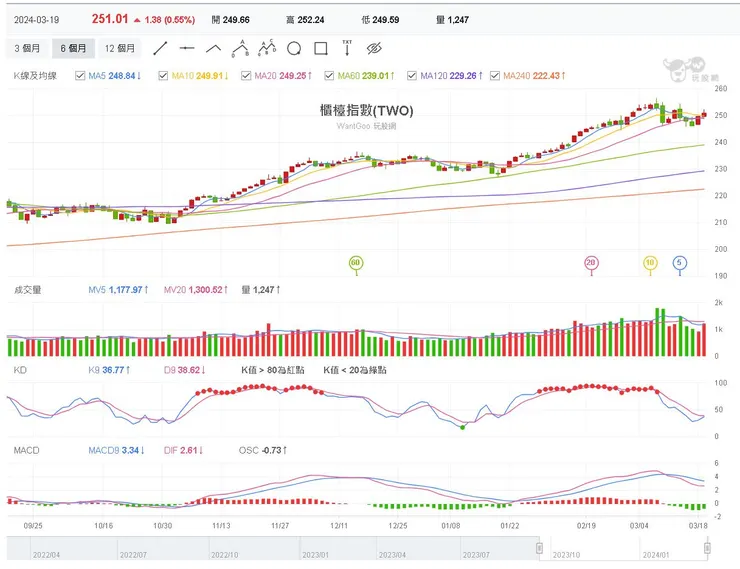Click the MACD9 3.34 indicator value
Viewport: 740px width, 569px height.
(117, 450)
